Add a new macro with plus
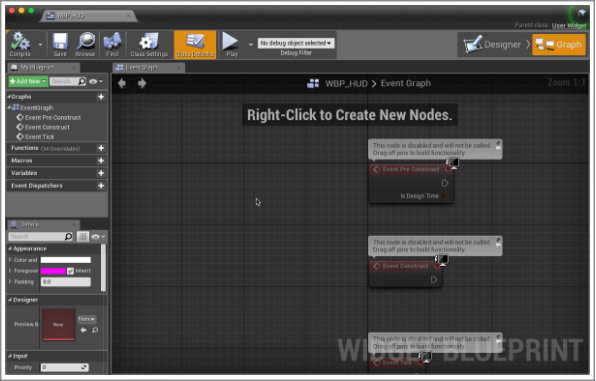This screenshot has width=596, height=381. 101,161
